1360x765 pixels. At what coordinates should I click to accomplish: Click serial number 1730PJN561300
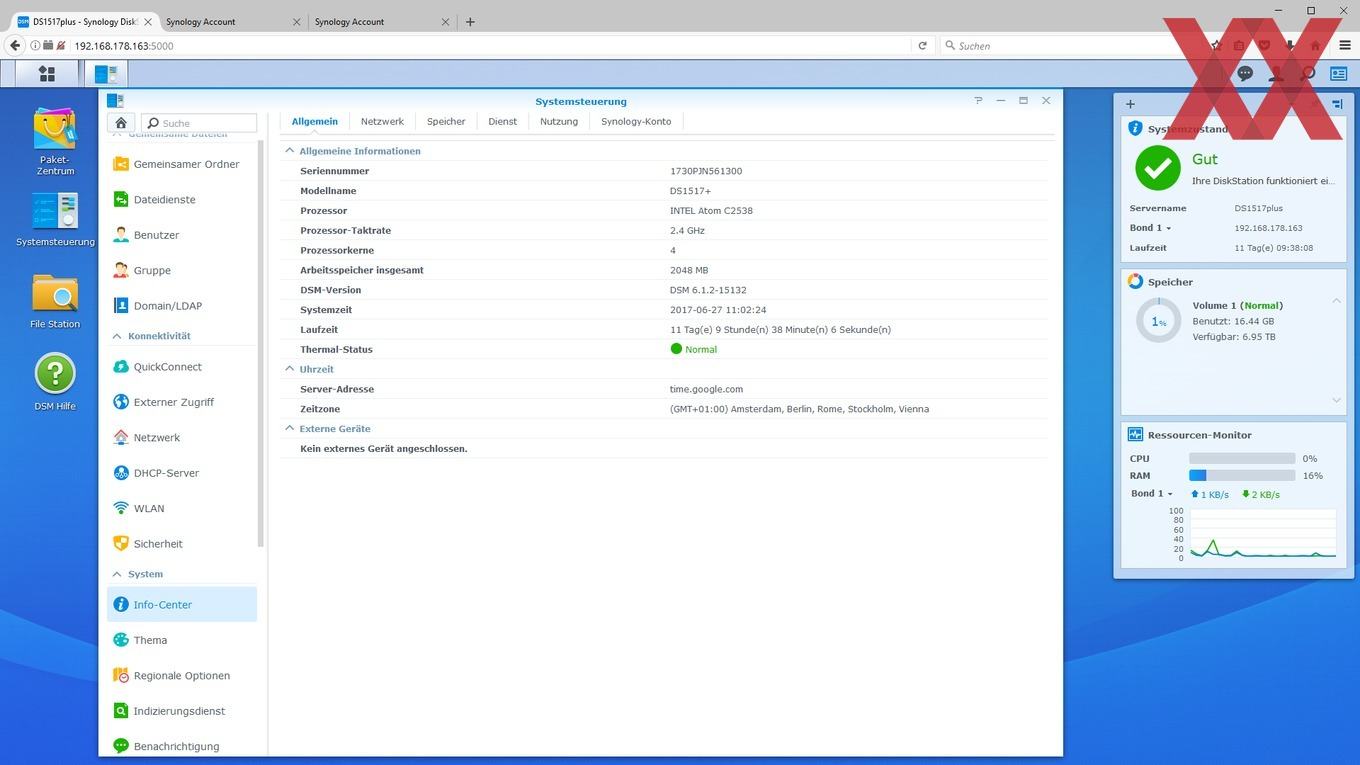point(706,171)
